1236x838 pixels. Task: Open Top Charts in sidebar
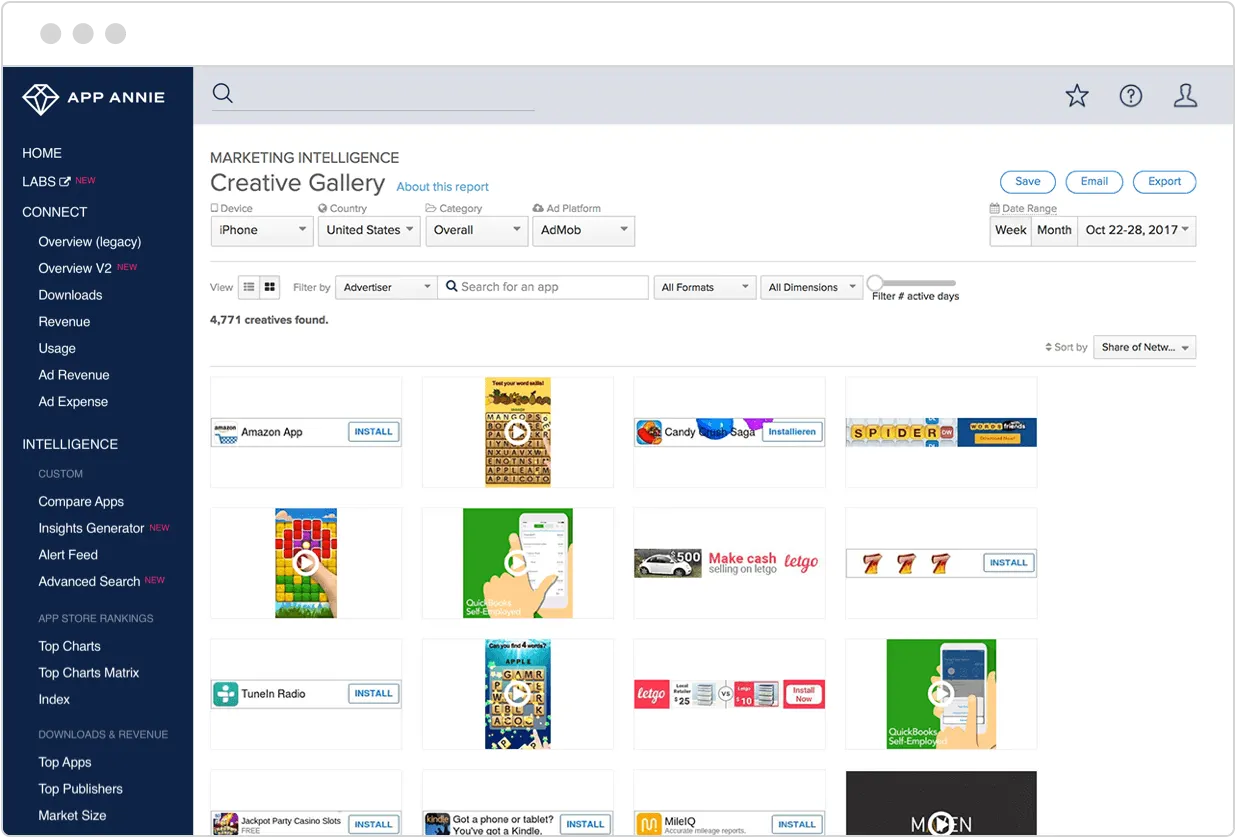(69, 646)
